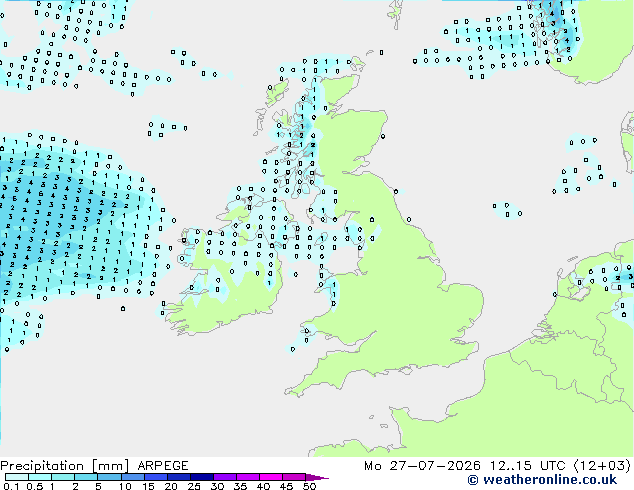Click the legend label '0.1'
The image size is (634, 490).
[x=11, y=486]
